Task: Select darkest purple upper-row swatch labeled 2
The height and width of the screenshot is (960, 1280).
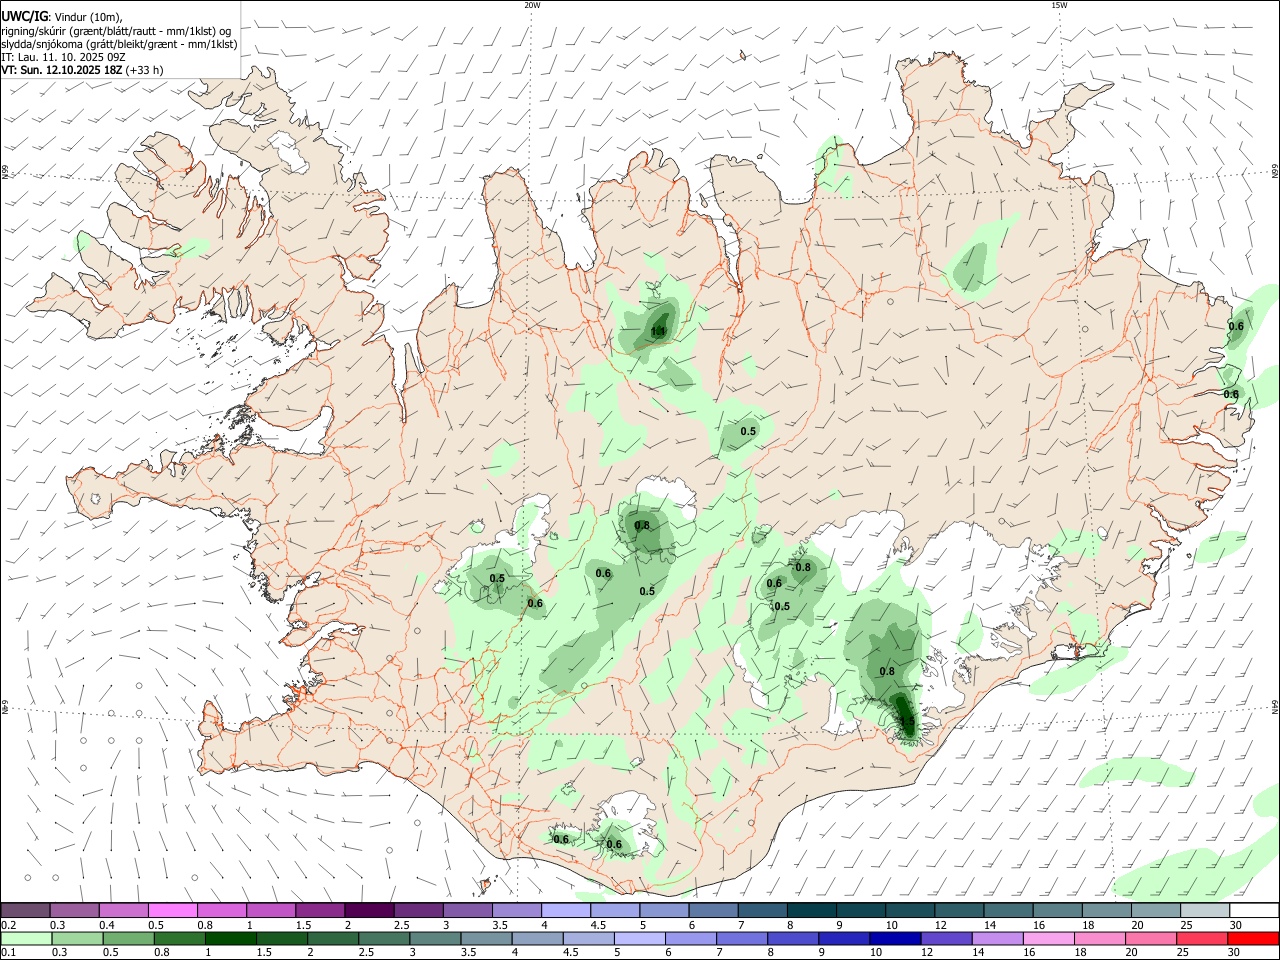Action: click(370, 910)
